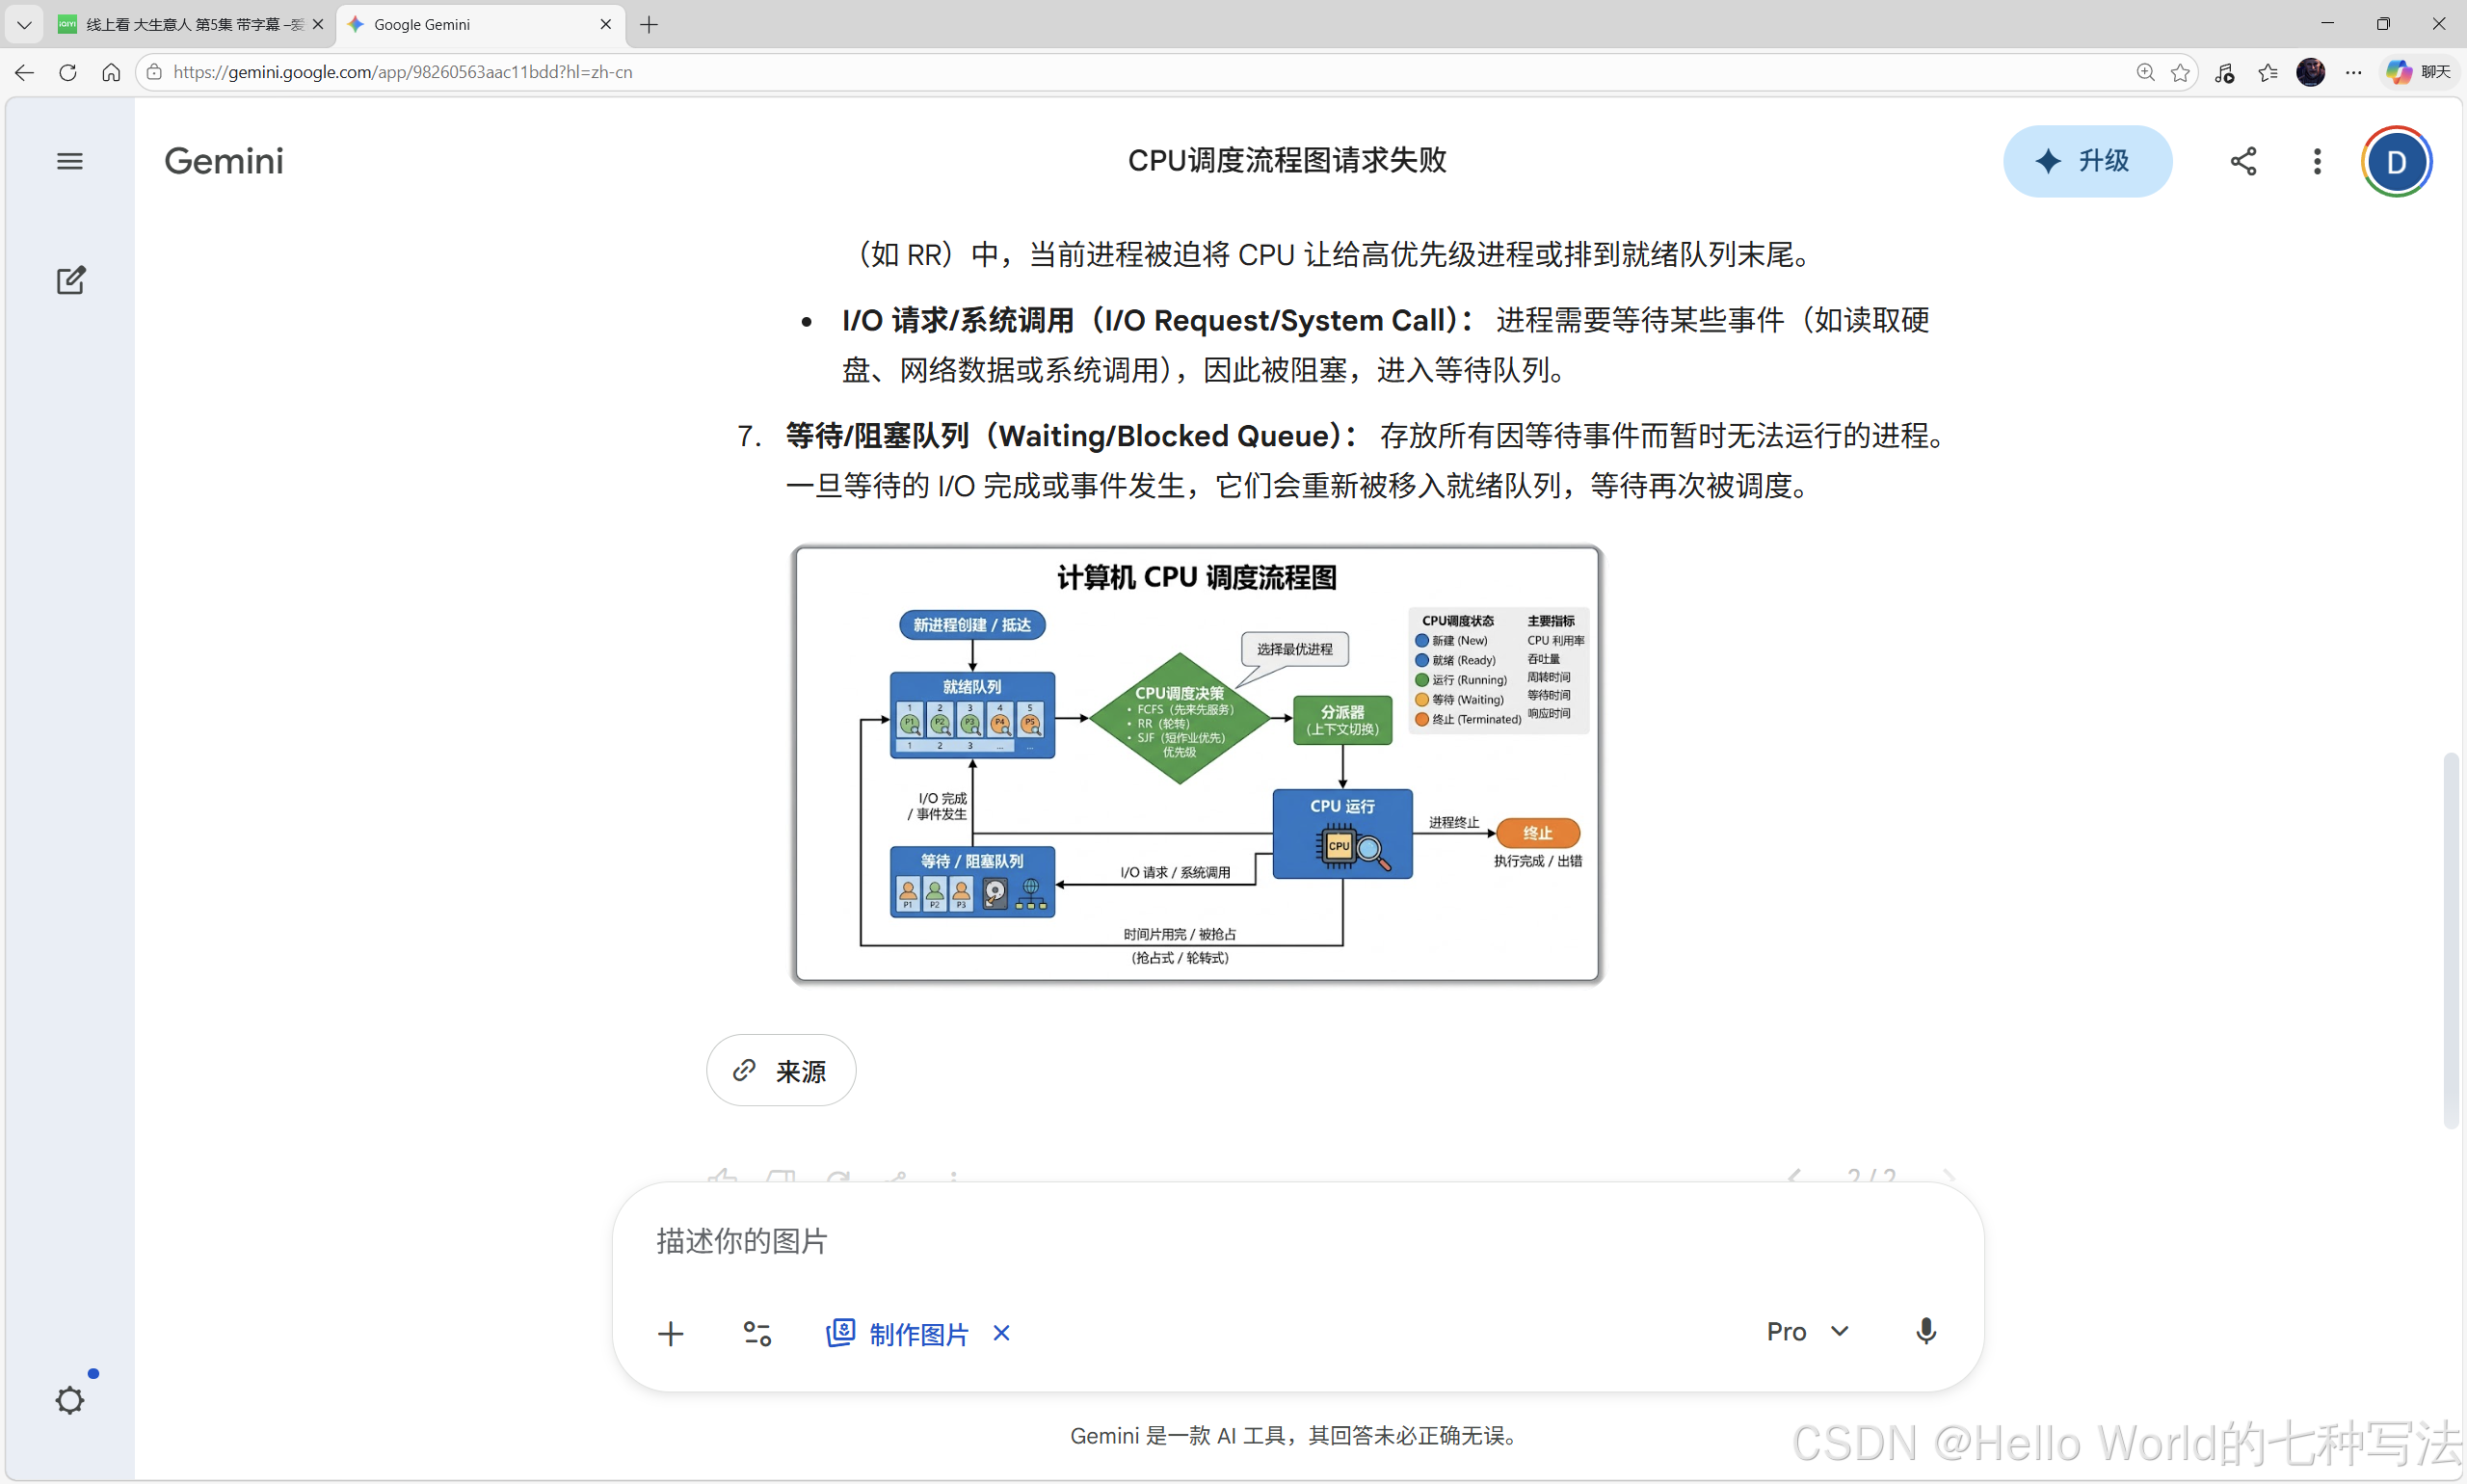Favorite this page with the star icon
Image resolution: width=2467 pixels, height=1484 pixels.
(x=2180, y=72)
